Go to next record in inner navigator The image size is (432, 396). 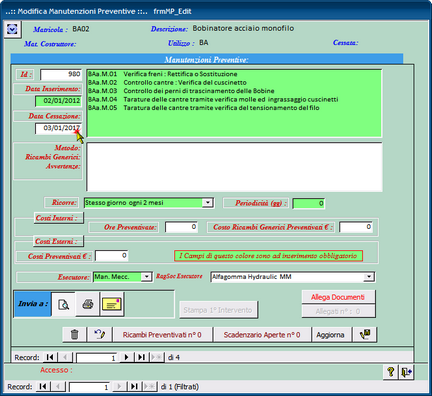click(126, 357)
